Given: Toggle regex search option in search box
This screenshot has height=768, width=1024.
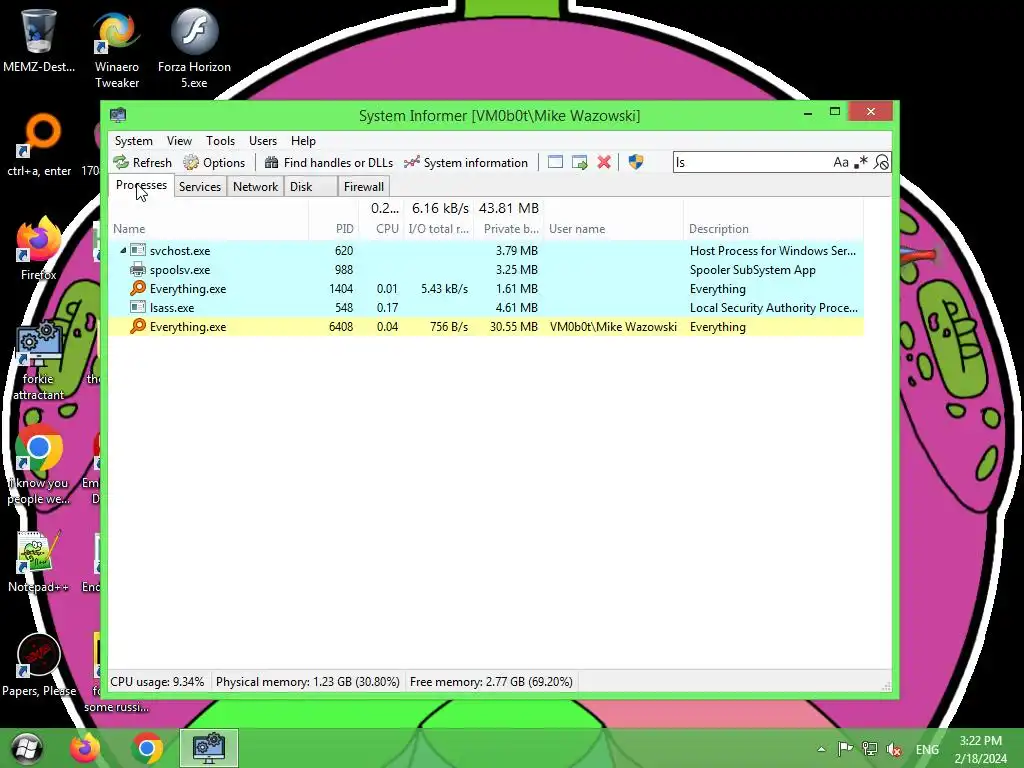Looking at the screenshot, I should [861, 162].
